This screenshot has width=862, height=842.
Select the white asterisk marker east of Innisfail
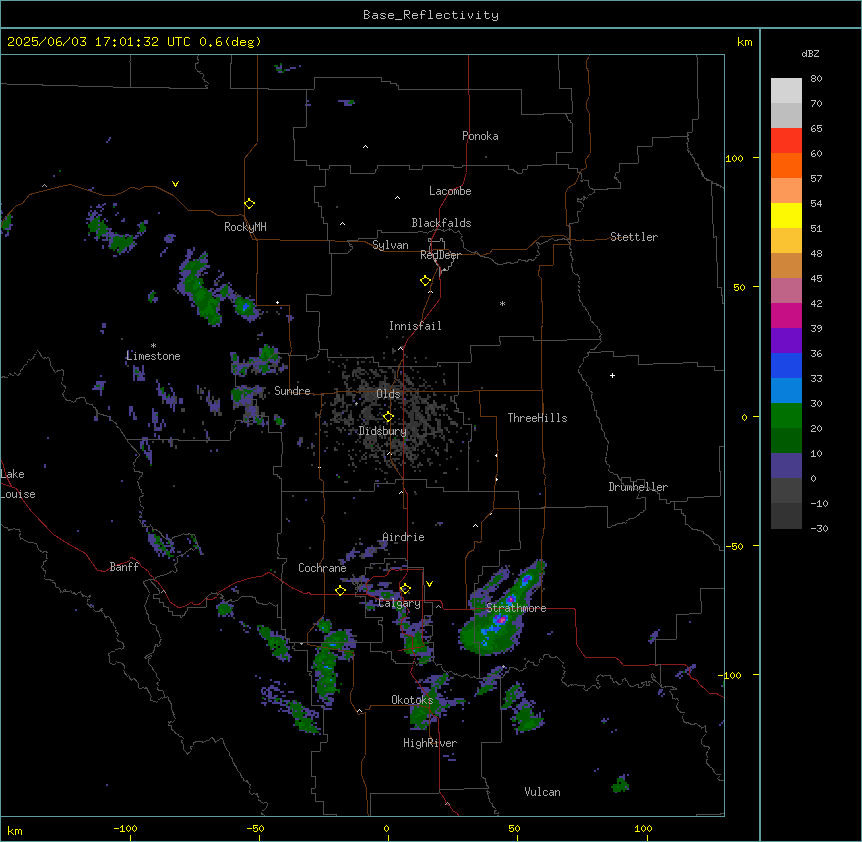pyautogui.click(x=502, y=303)
